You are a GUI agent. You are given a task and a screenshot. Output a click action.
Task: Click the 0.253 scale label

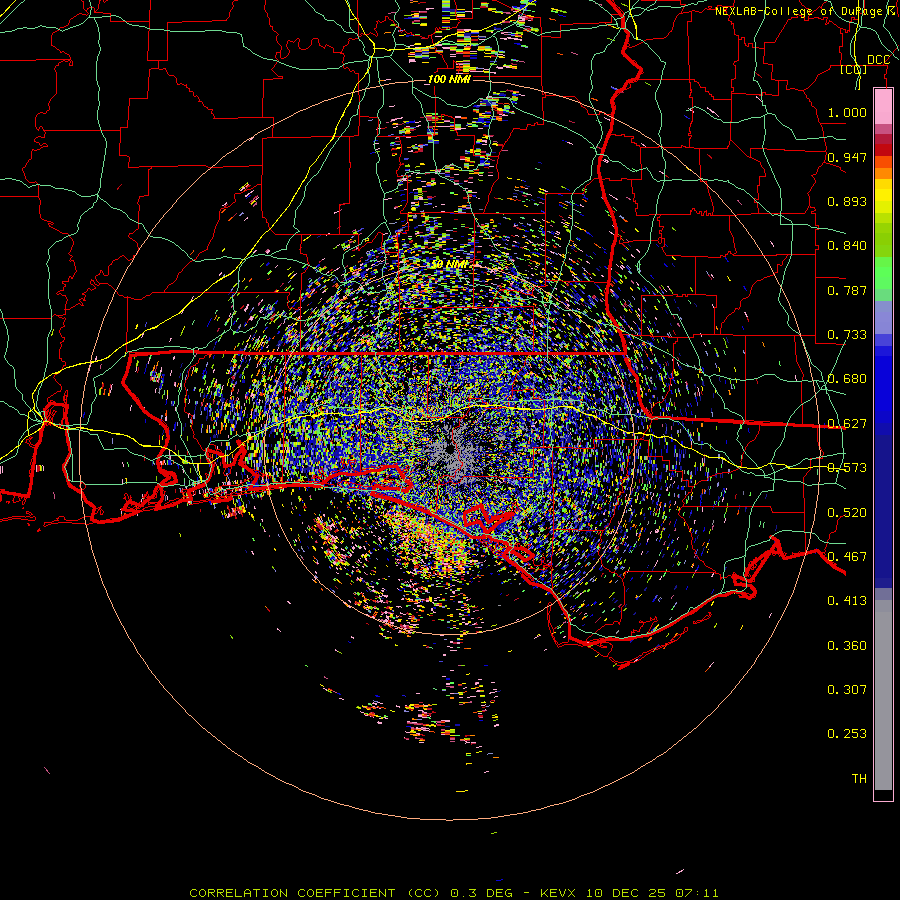click(847, 734)
